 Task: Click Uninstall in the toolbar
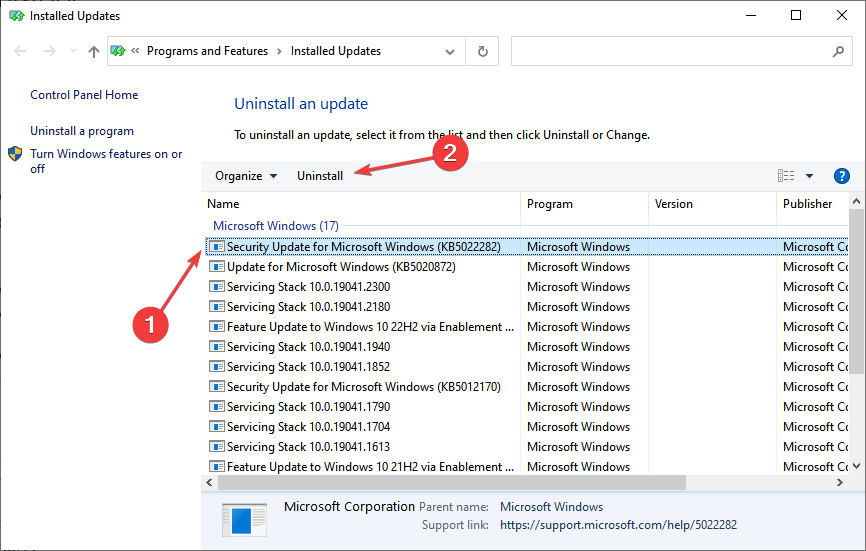coord(320,176)
